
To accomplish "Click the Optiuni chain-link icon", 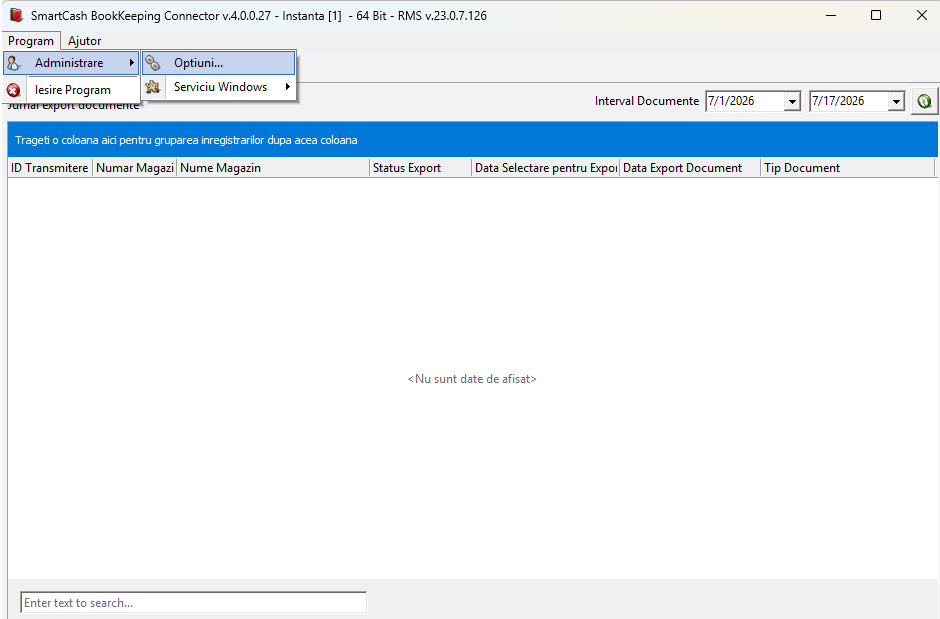I will coord(153,63).
